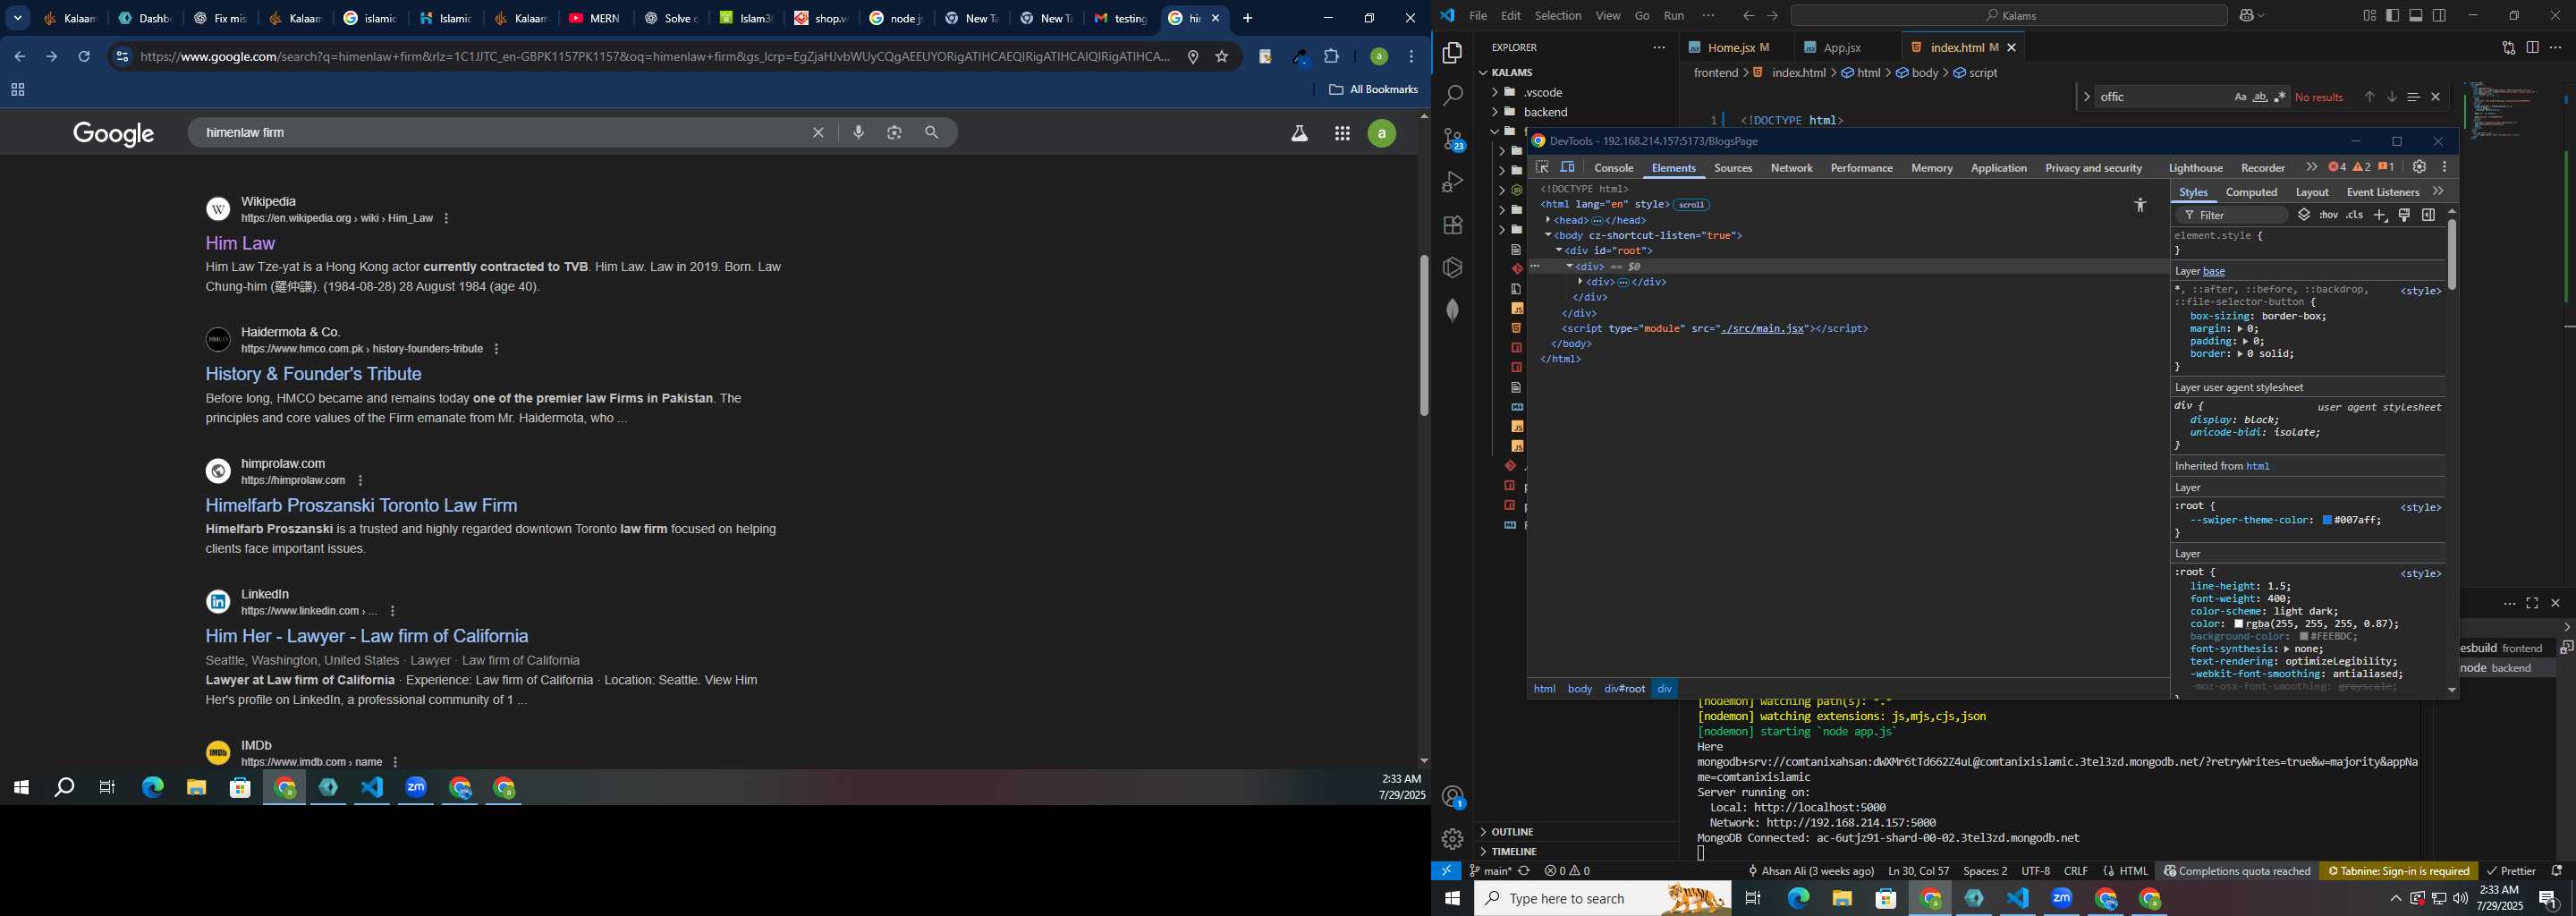
Task: Switch to DevTools Network tab
Action: coord(1791,168)
